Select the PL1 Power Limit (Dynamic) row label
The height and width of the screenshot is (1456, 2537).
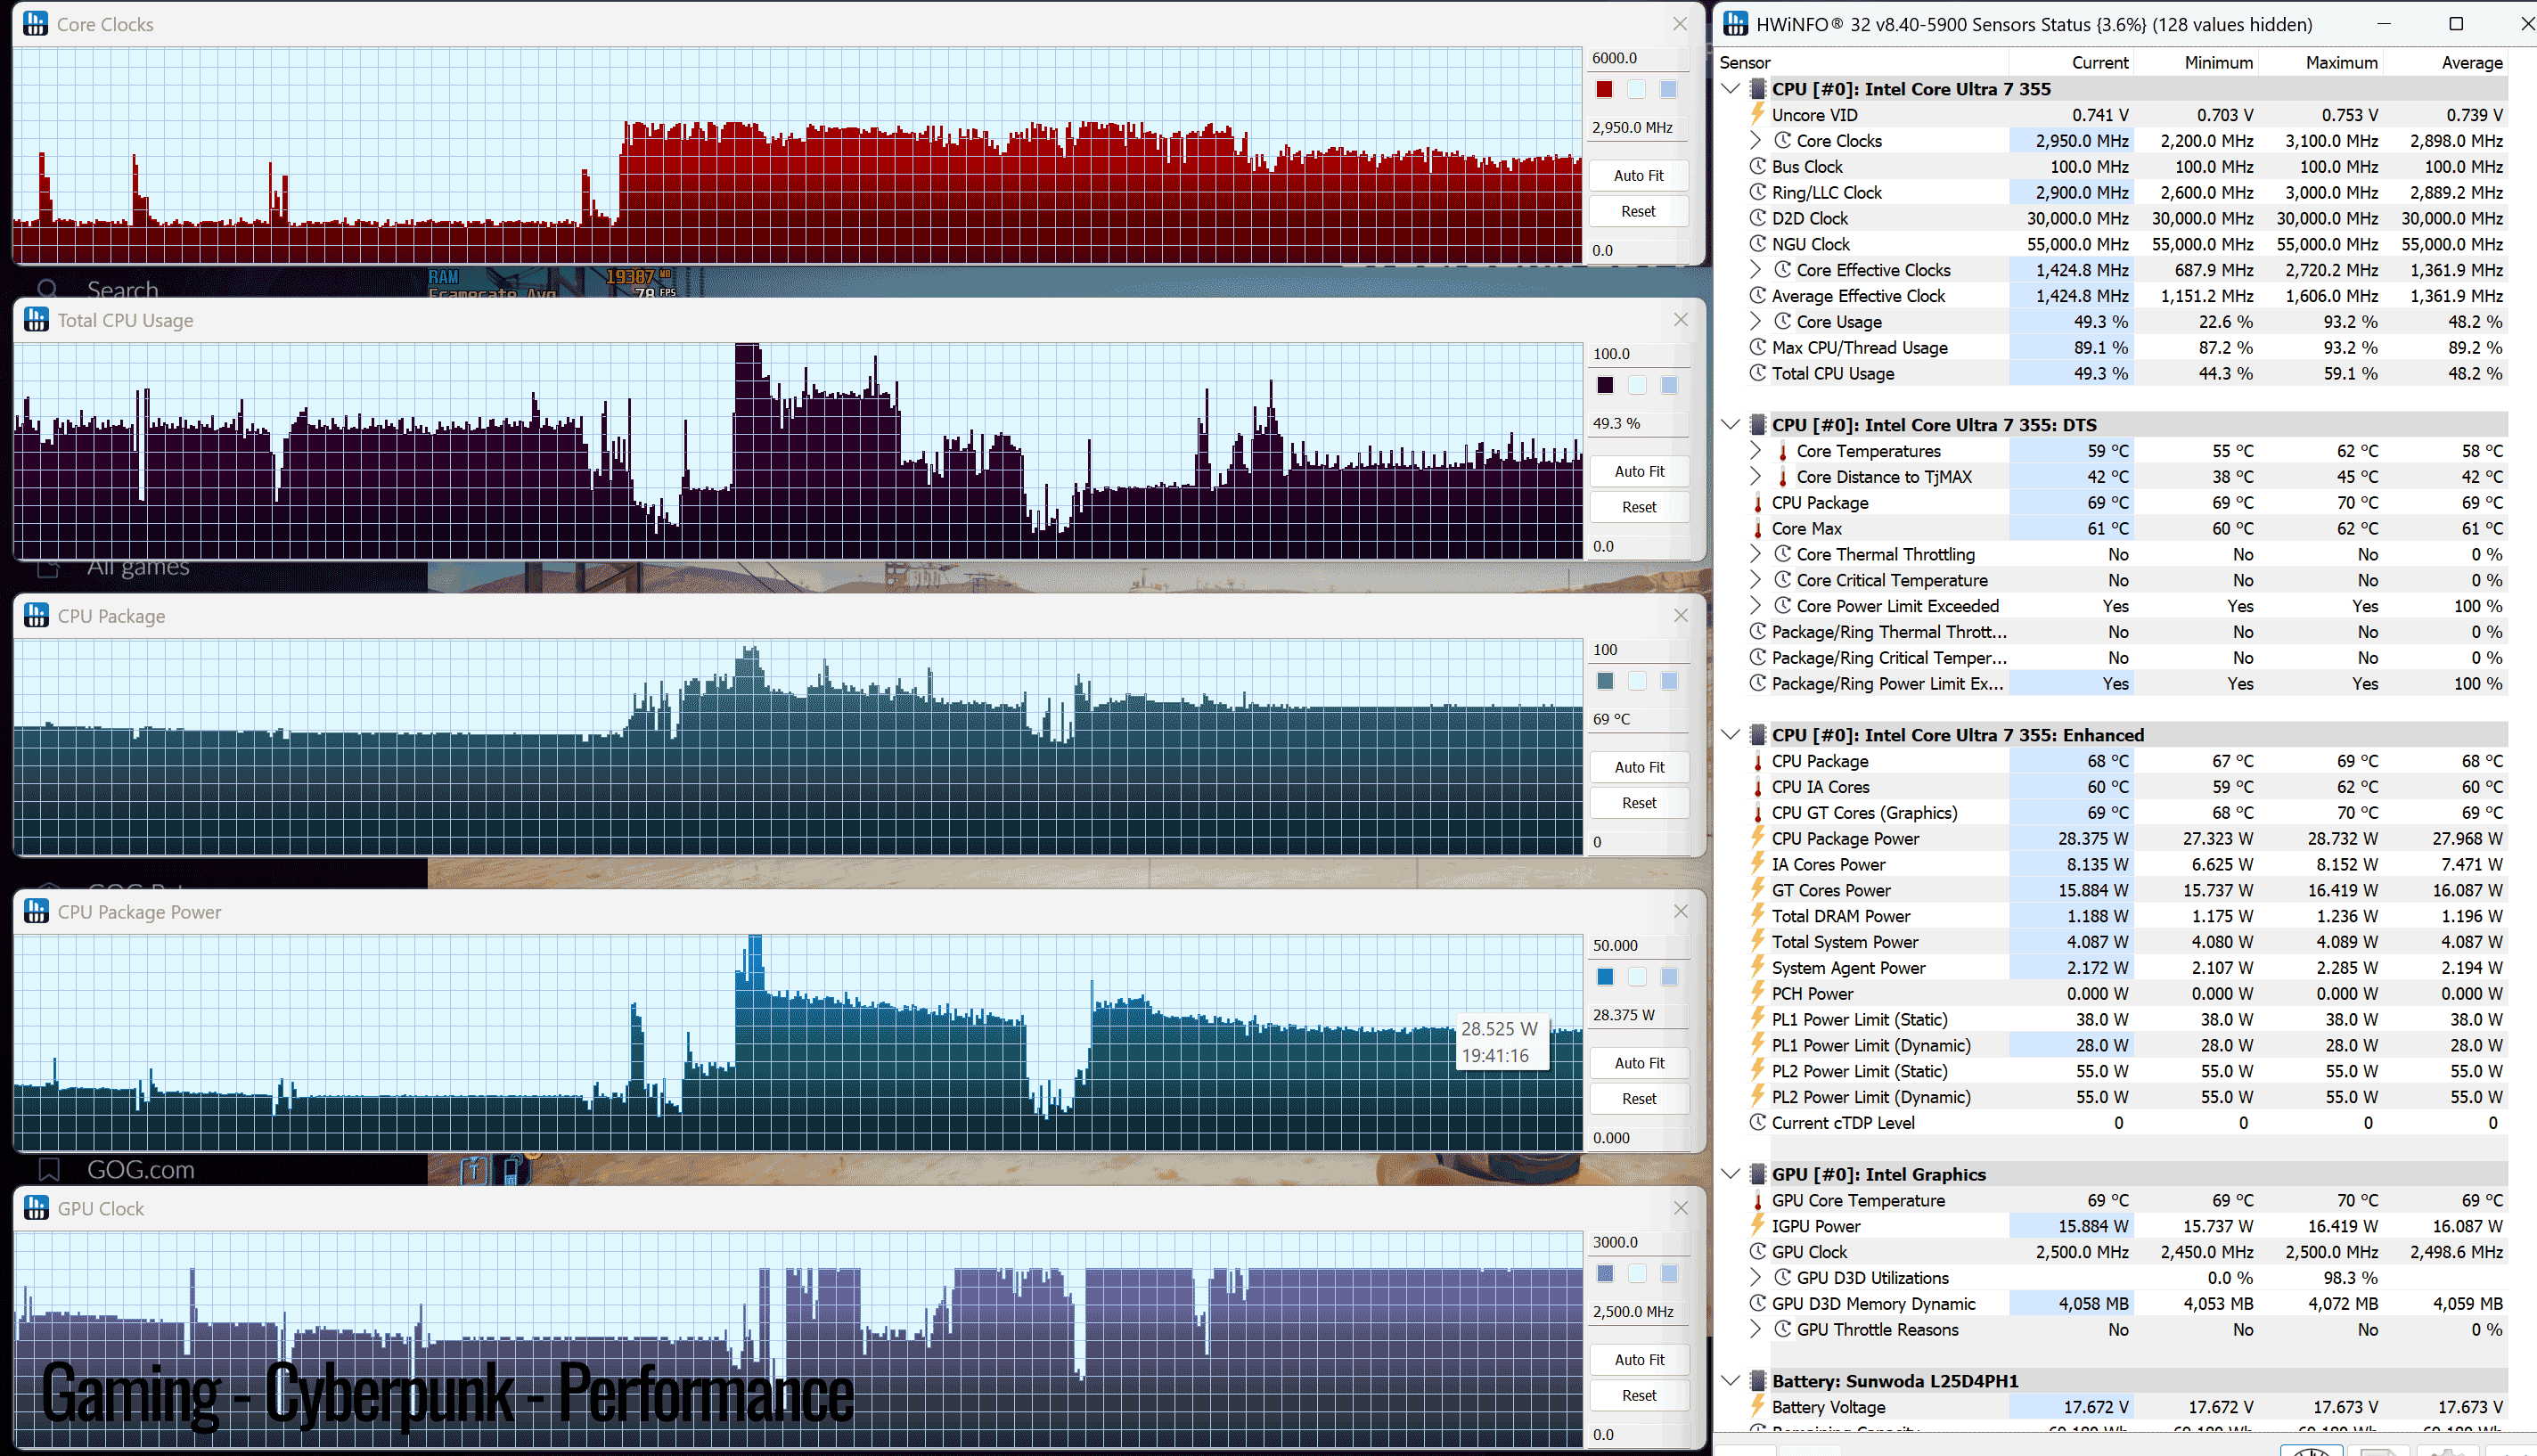[1871, 1045]
